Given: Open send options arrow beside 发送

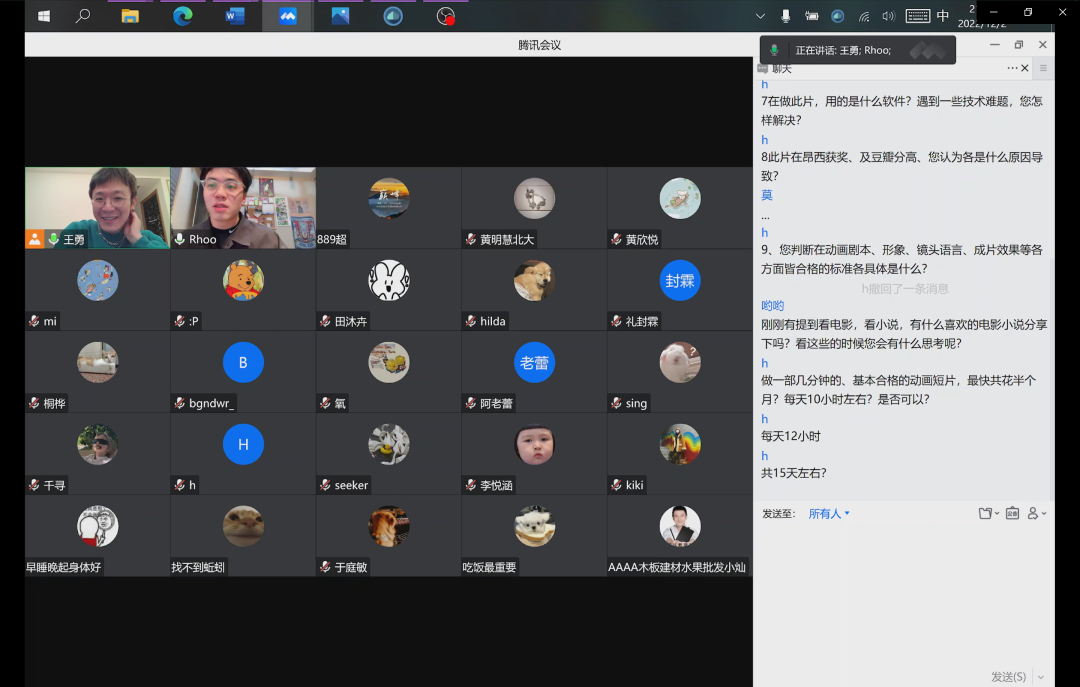Looking at the screenshot, I should tap(1041, 677).
